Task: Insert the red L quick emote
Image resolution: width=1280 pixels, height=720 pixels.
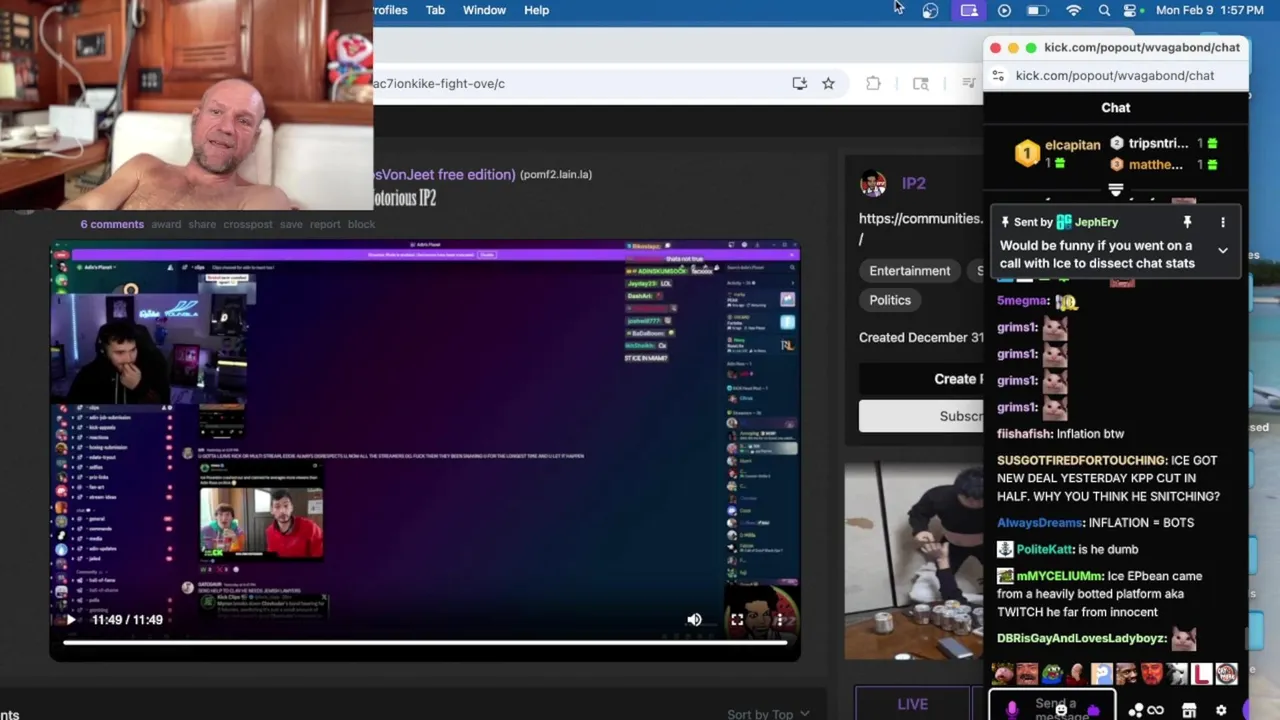Action: (x=1201, y=674)
